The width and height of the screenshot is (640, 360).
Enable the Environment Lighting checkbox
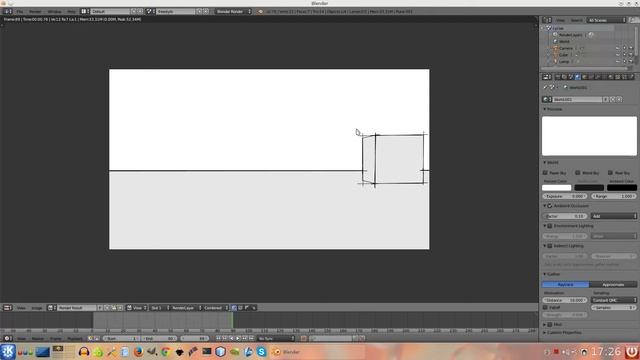click(x=549, y=226)
